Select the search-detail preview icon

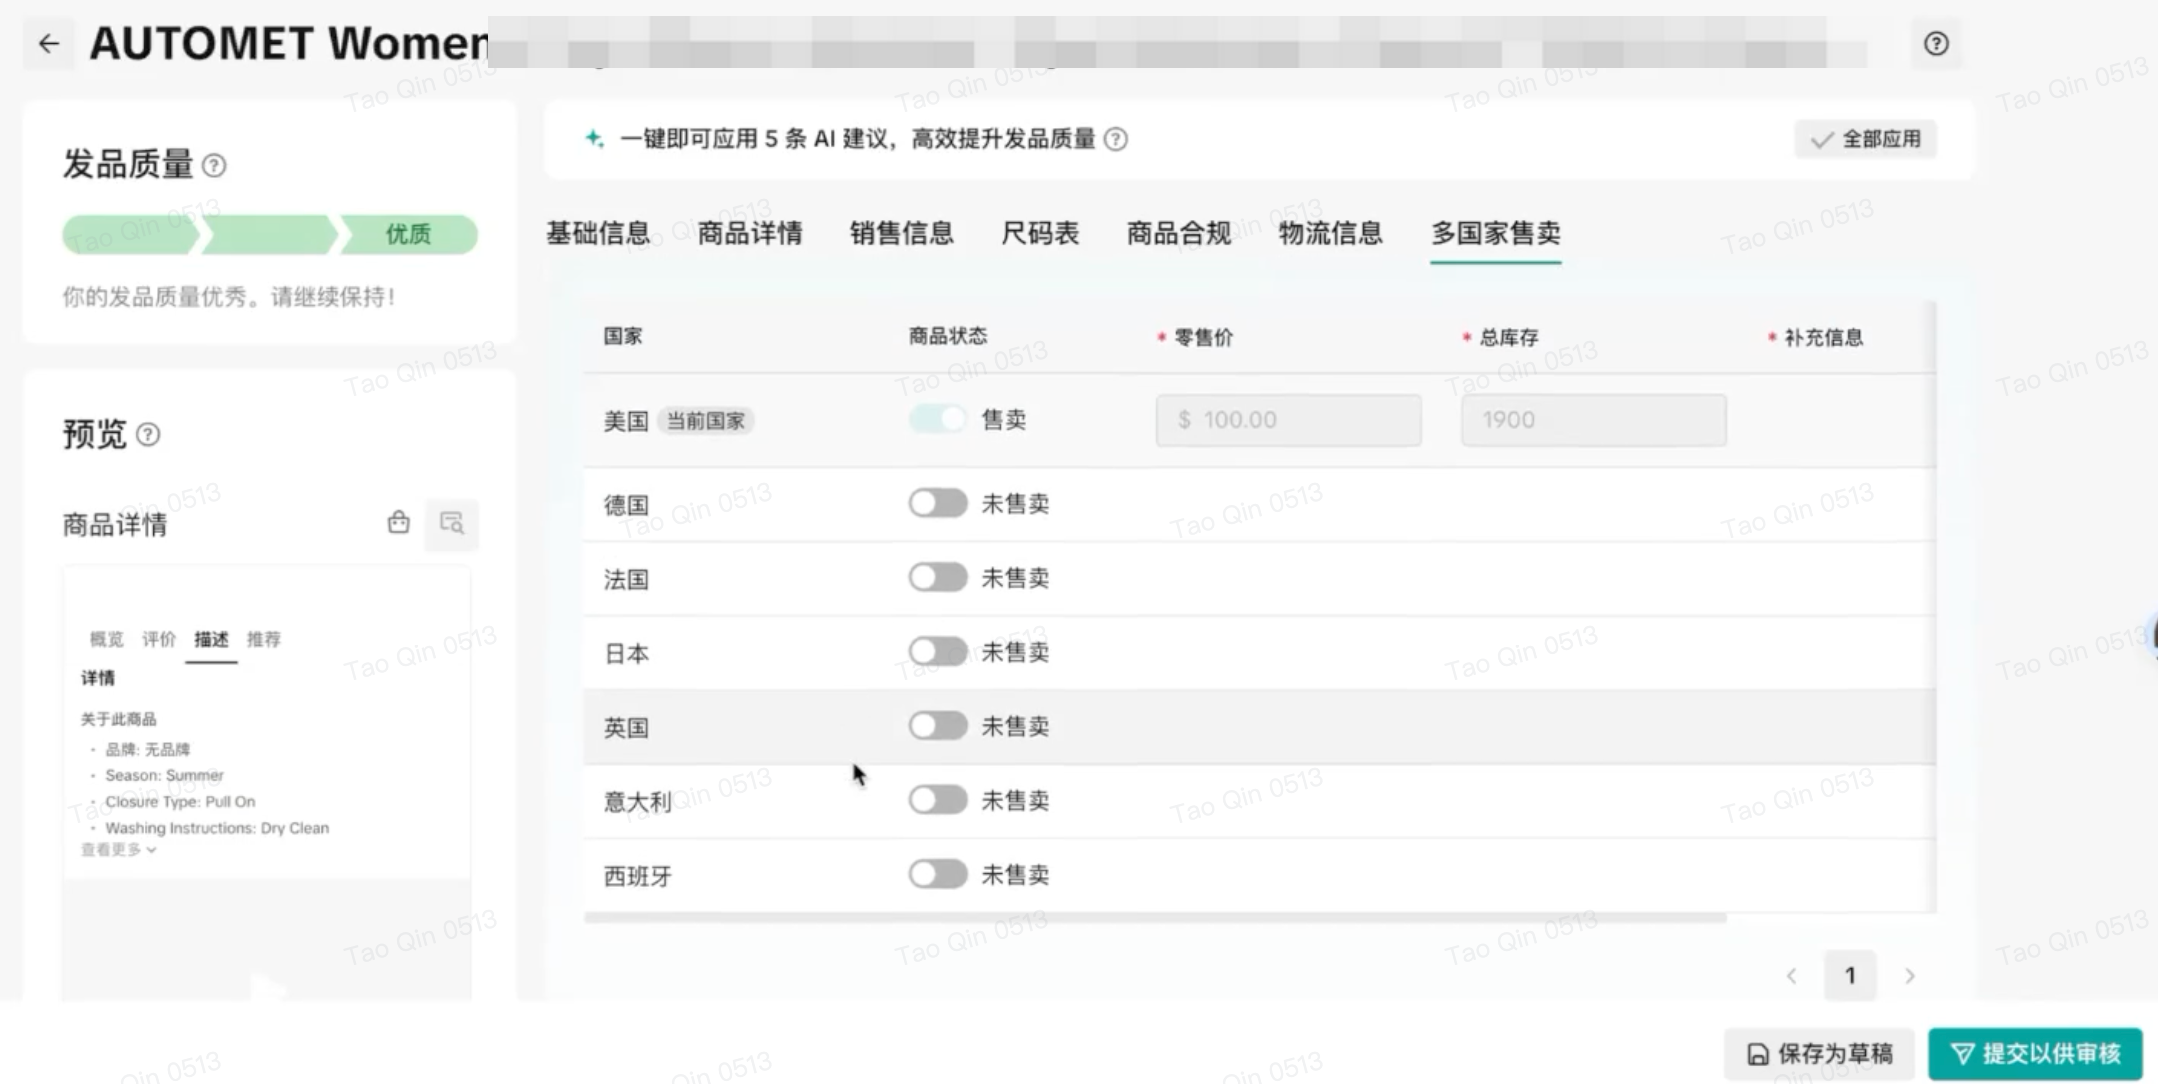coord(452,523)
